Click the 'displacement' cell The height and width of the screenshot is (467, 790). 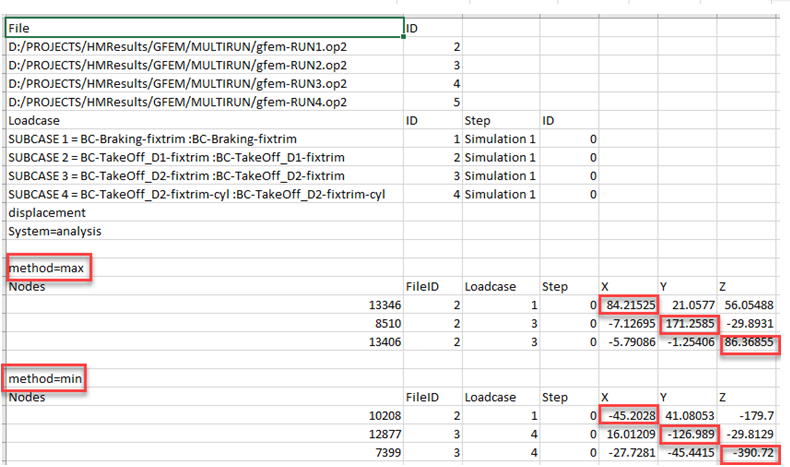(x=204, y=213)
